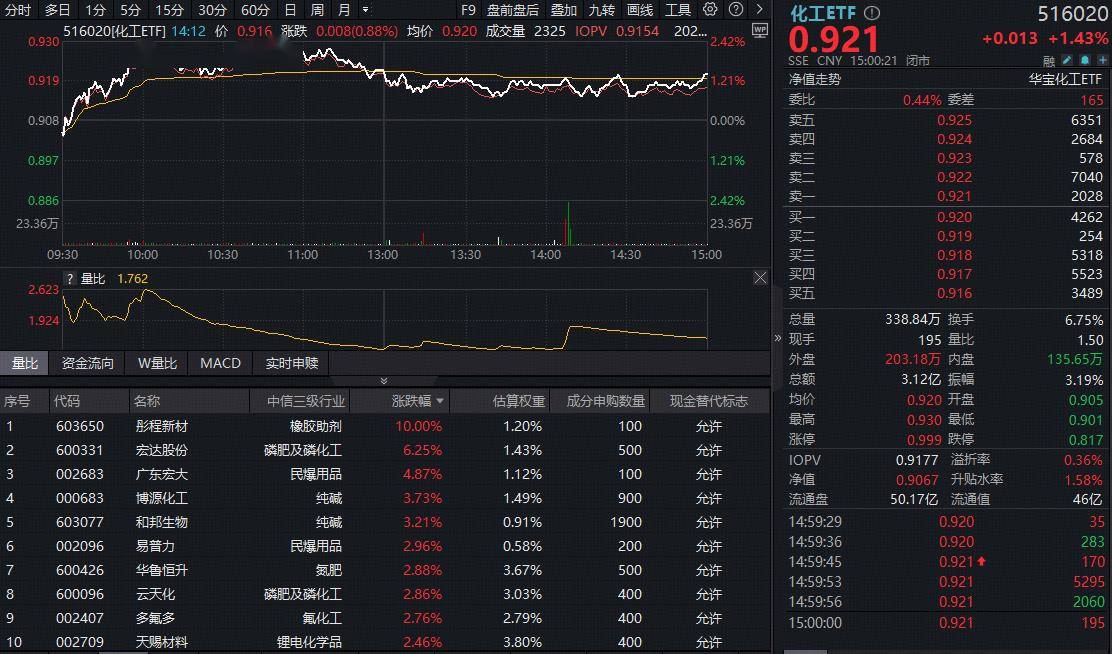Expand constituents table using the double chevron
The height and width of the screenshot is (654, 1112).
(x=384, y=382)
